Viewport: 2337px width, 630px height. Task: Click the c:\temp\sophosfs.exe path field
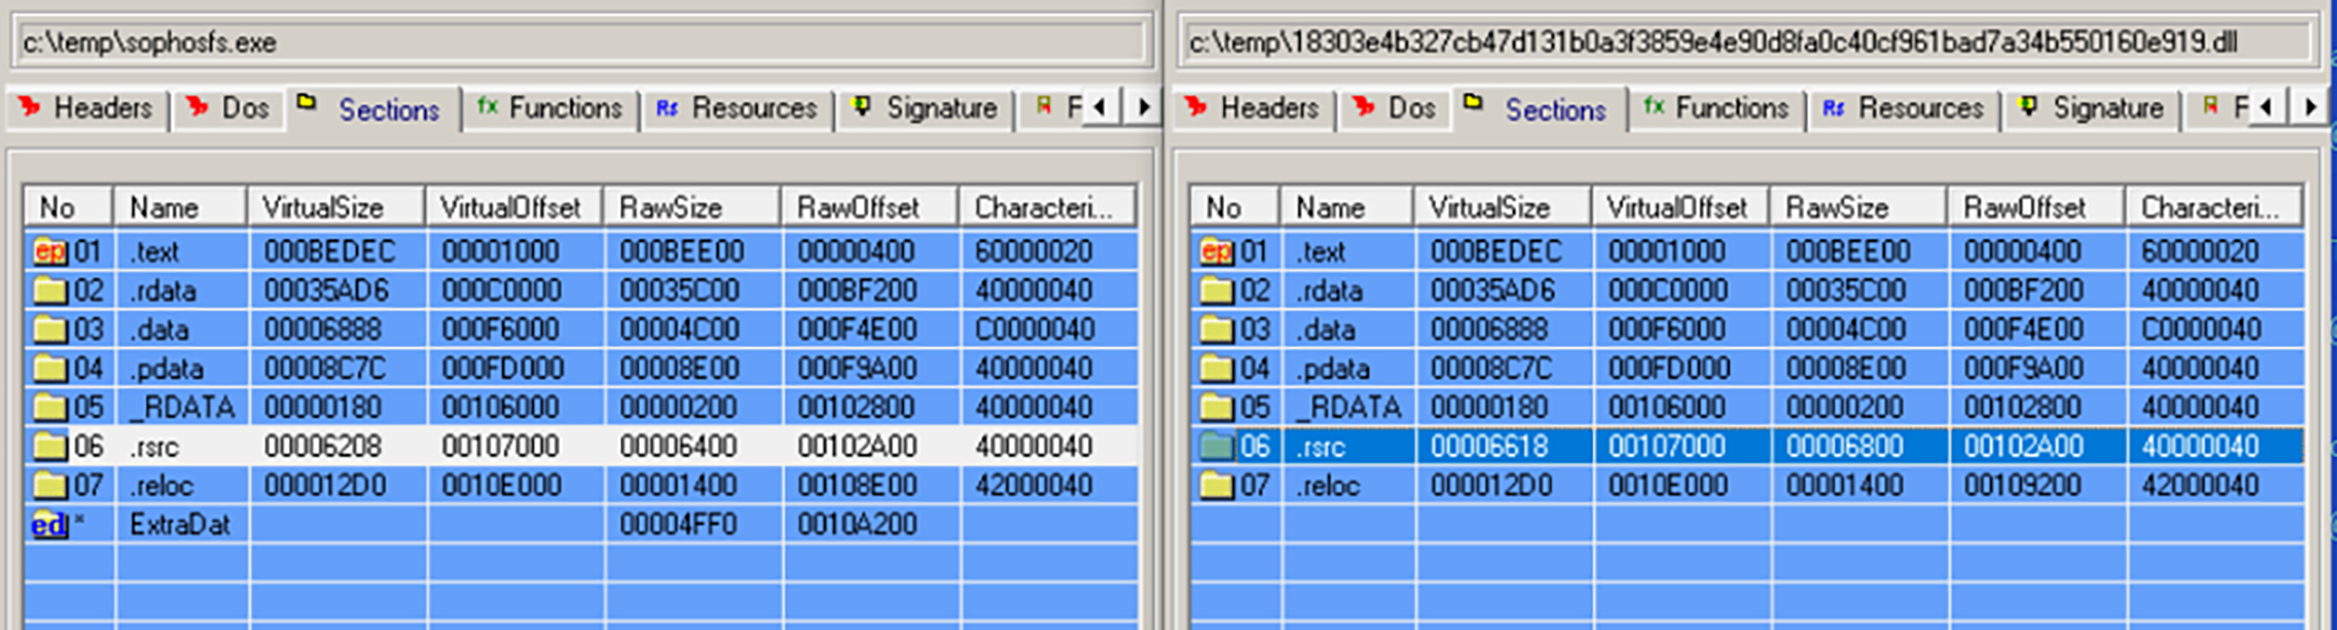[x=582, y=43]
